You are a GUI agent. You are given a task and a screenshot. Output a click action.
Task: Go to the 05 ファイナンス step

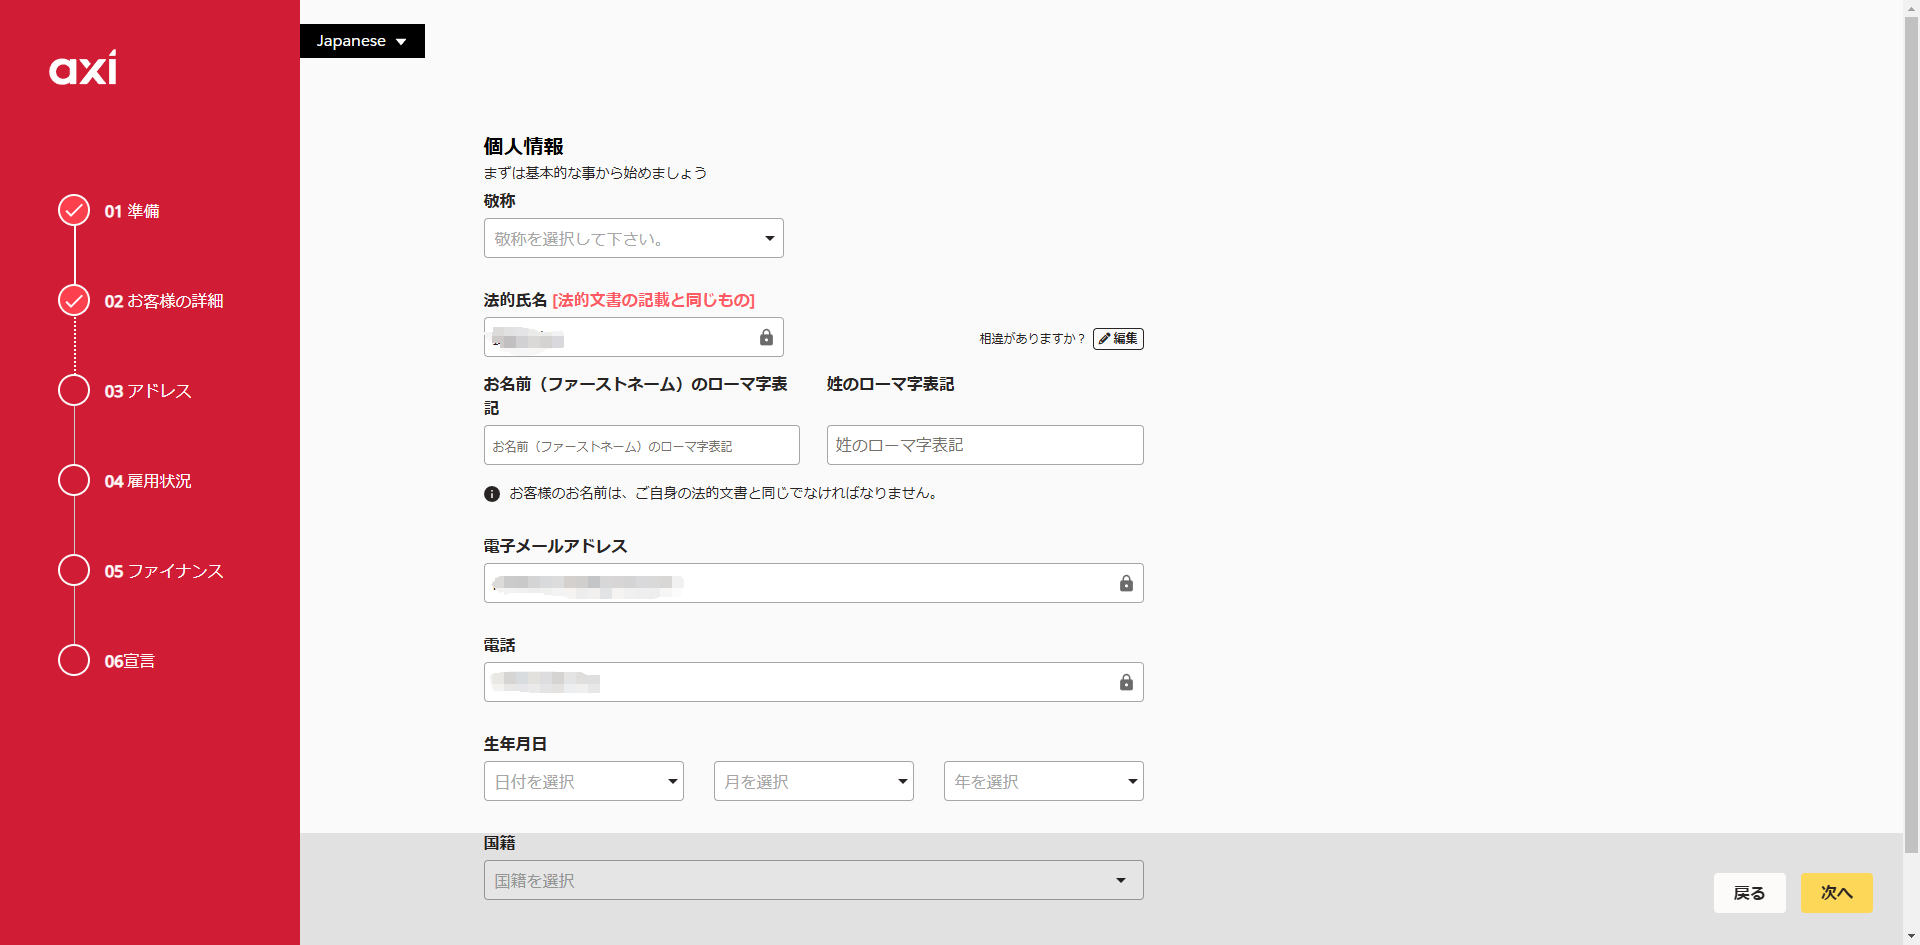(x=163, y=571)
